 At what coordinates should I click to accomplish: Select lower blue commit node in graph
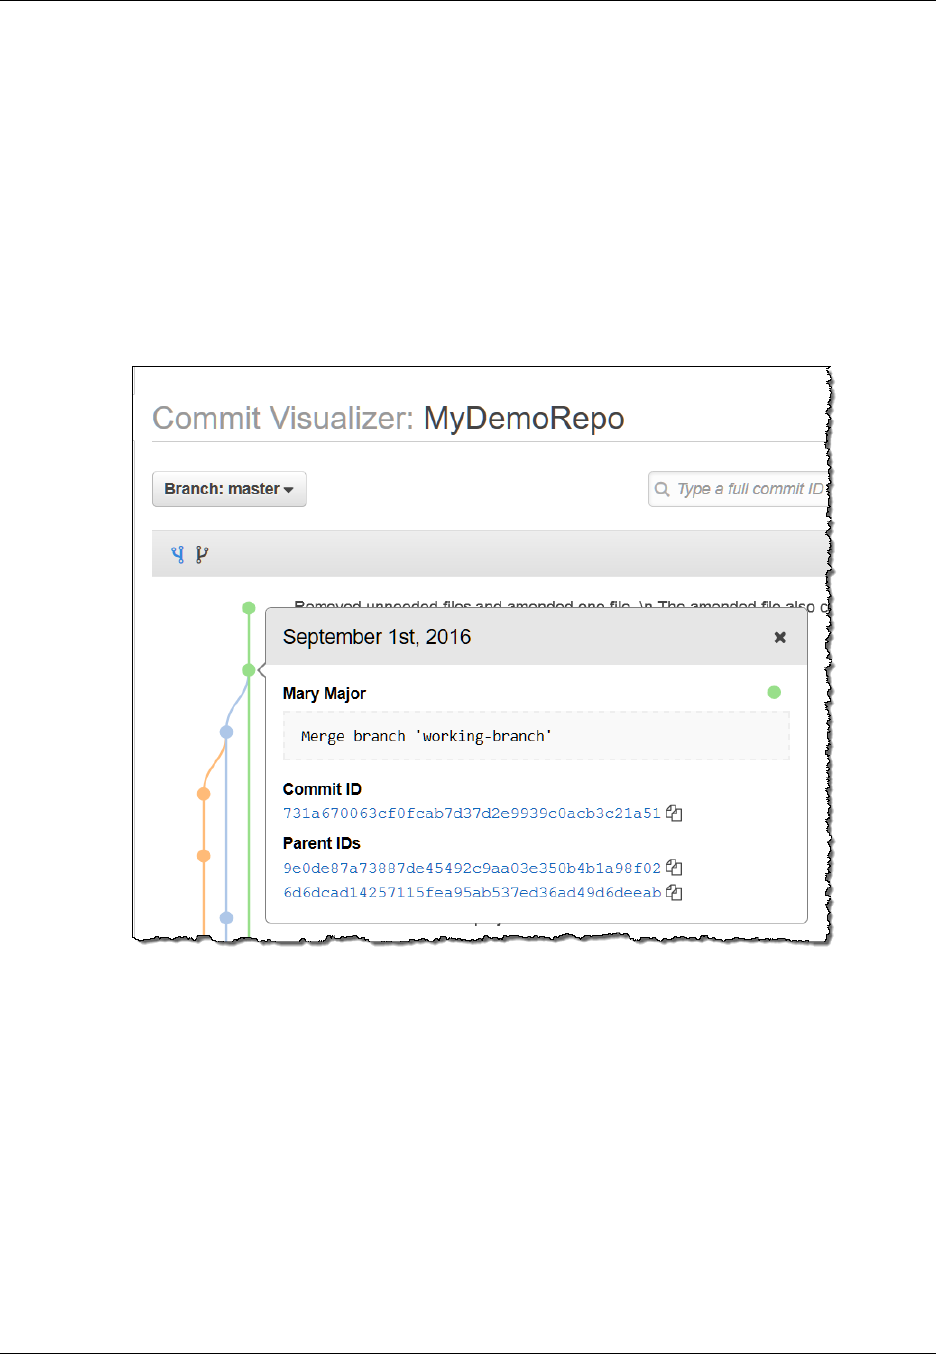227,918
